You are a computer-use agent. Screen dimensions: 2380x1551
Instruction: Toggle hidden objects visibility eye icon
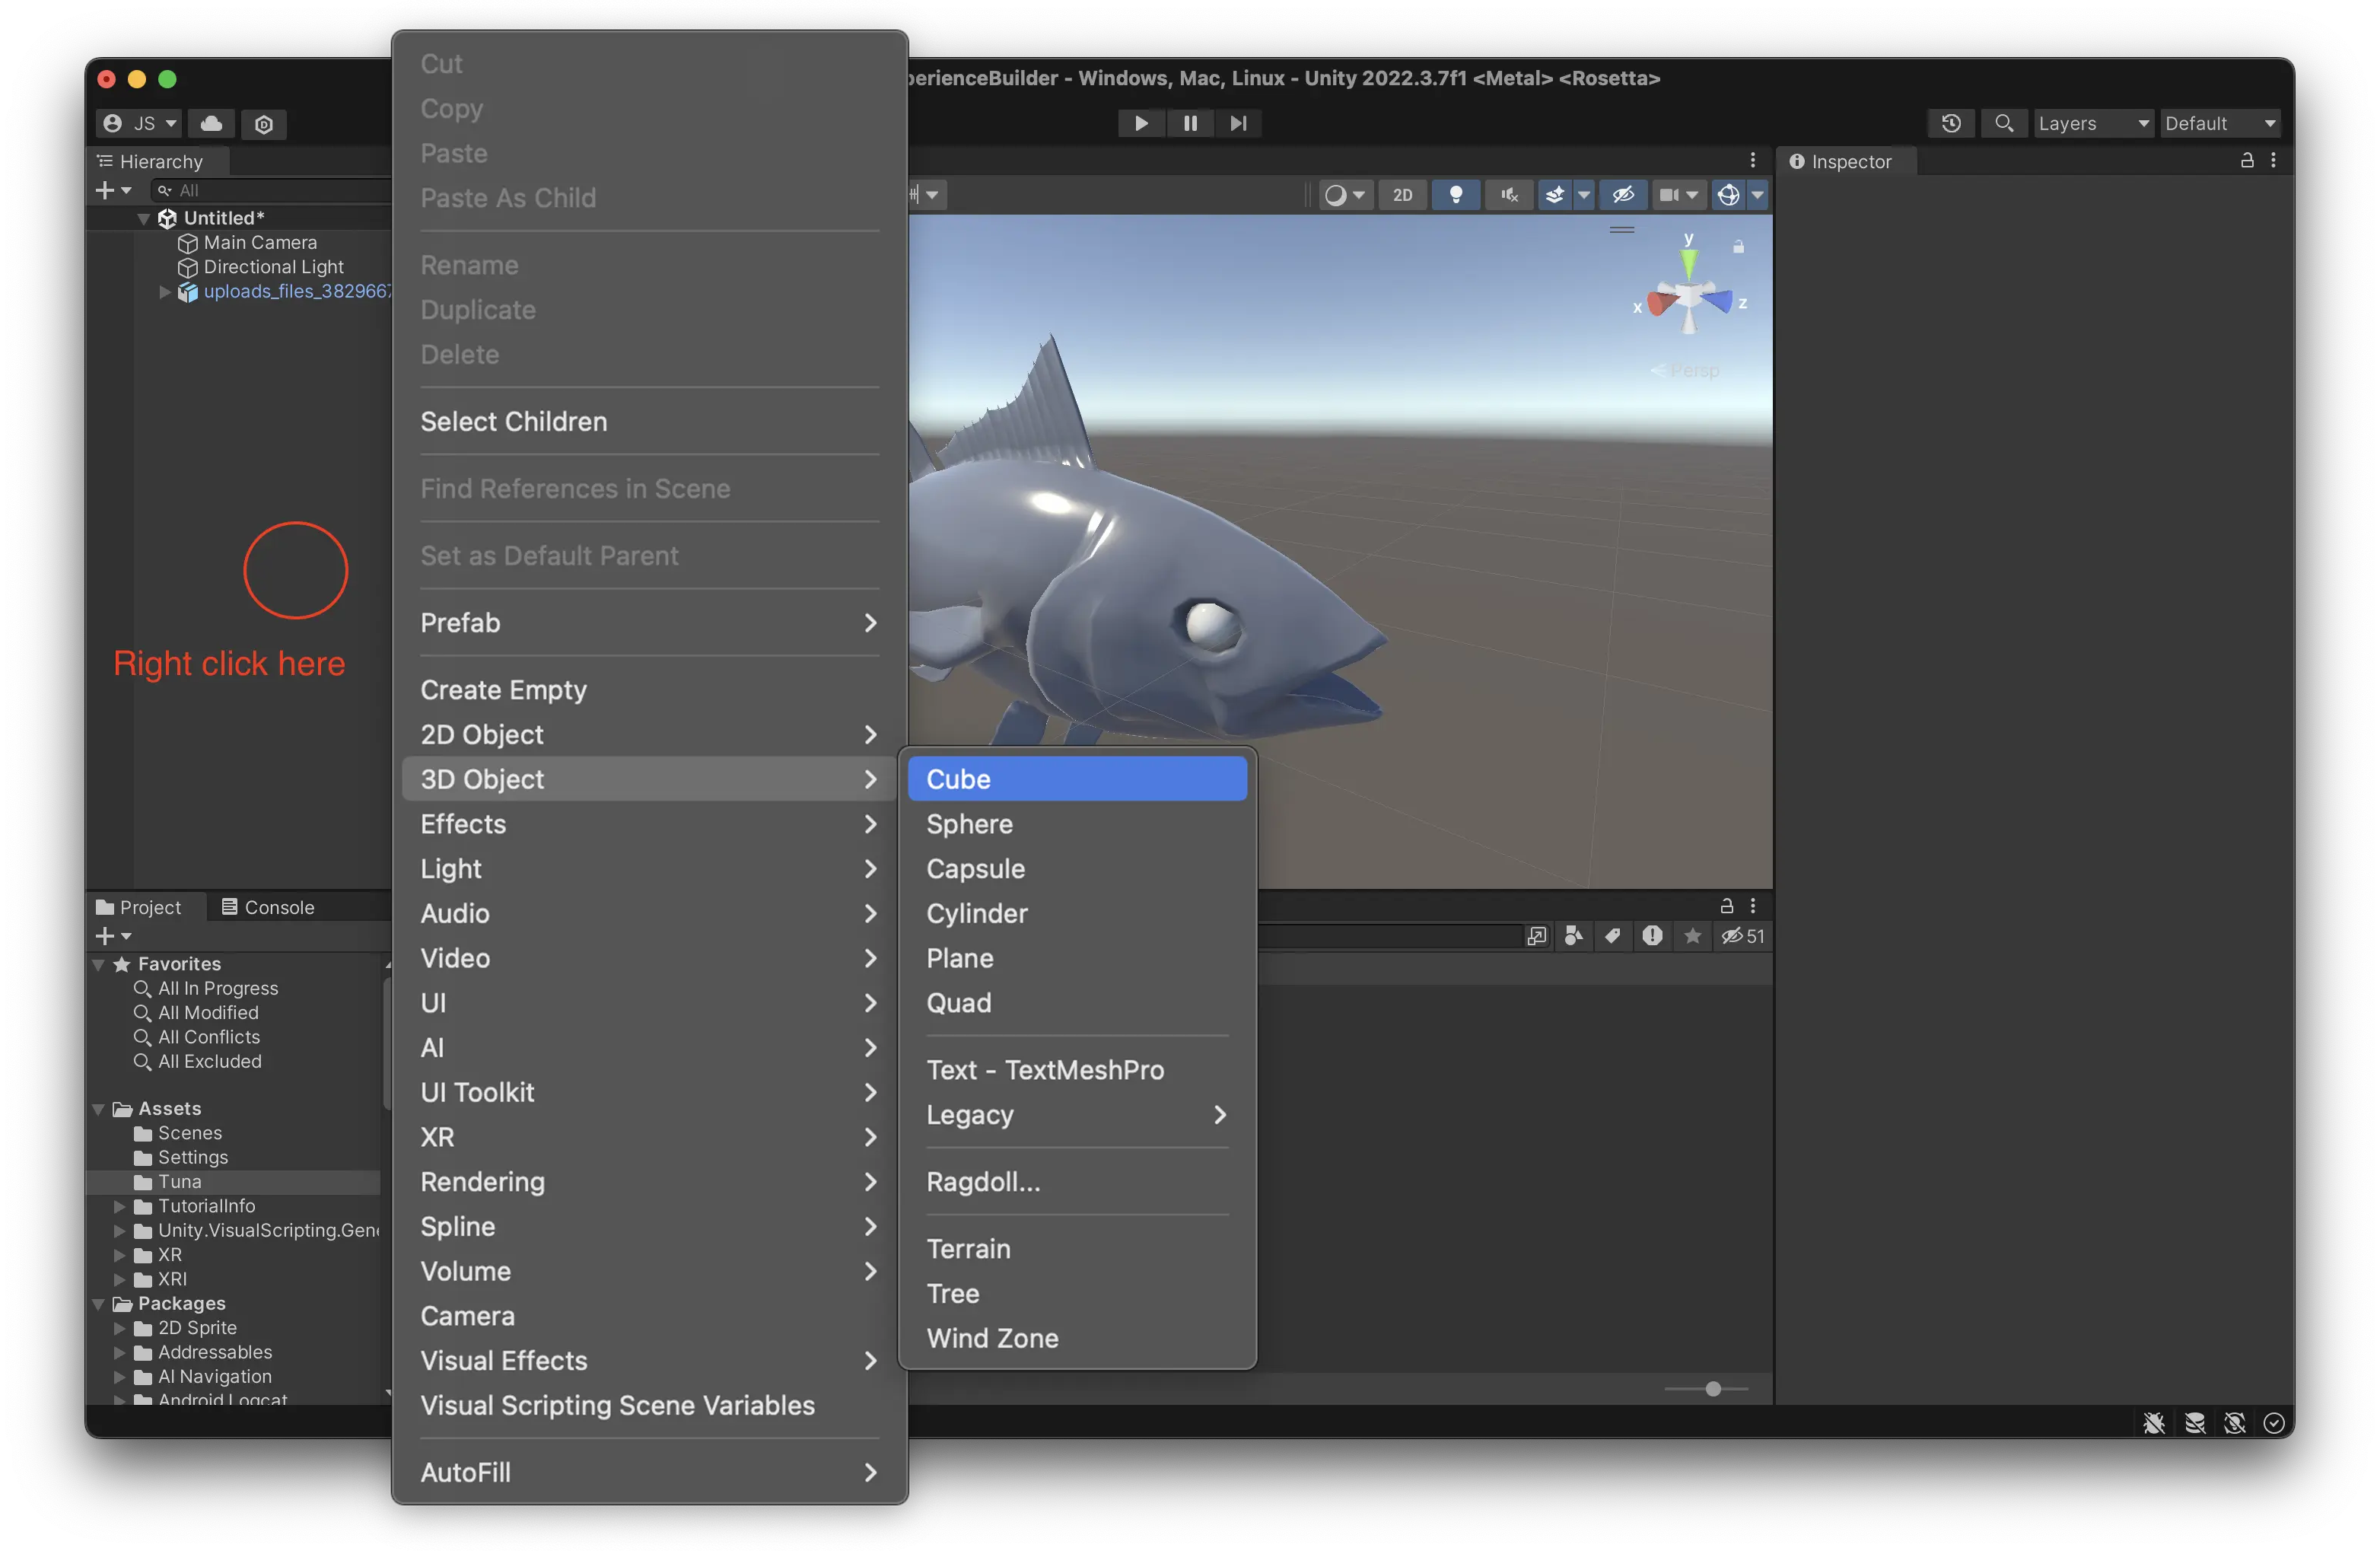[x=1623, y=194]
